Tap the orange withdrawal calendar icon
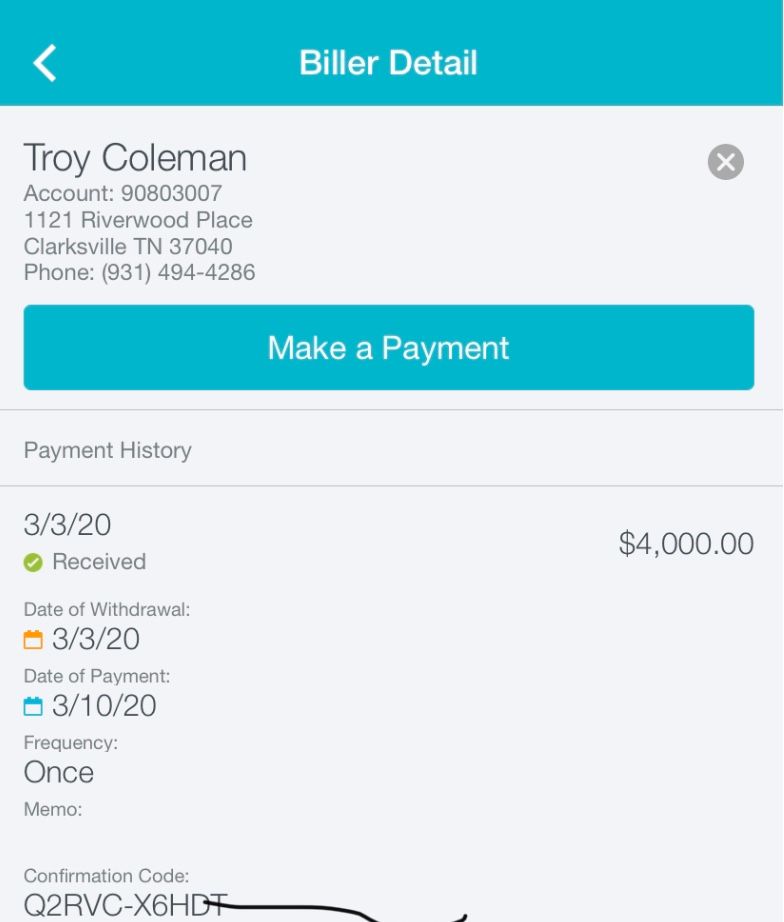 pyautogui.click(x=33, y=639)
